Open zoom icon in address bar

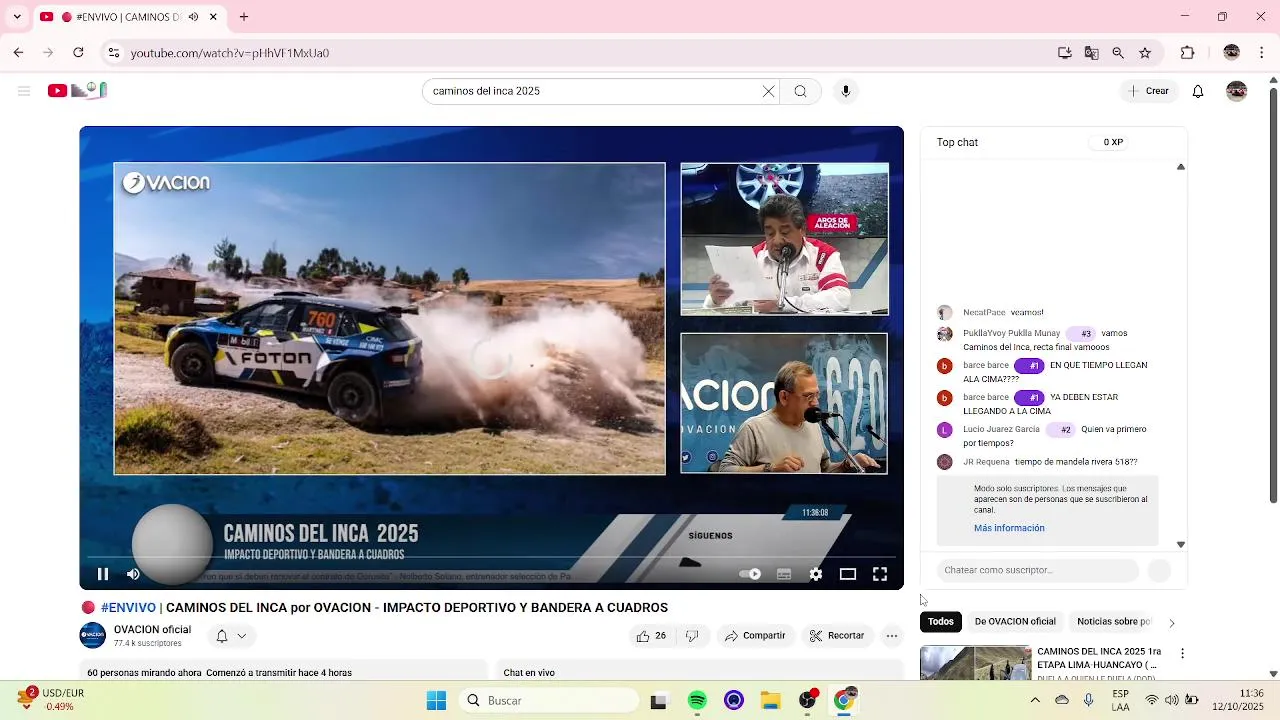(1118, 53)
